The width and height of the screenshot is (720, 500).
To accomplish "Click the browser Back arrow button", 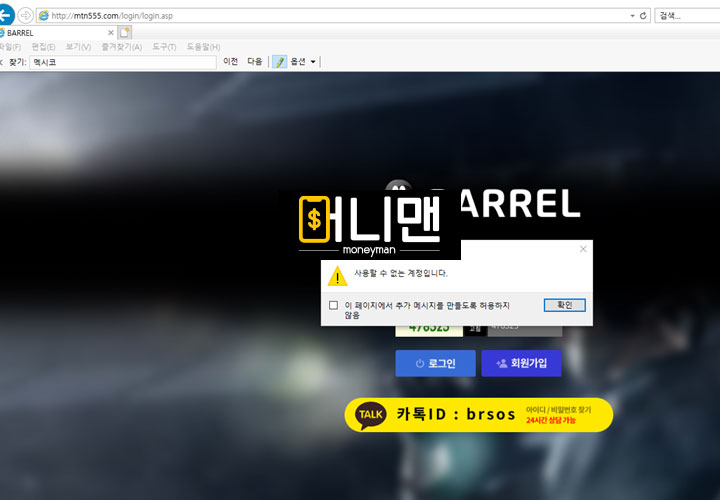I will point(6,16).
